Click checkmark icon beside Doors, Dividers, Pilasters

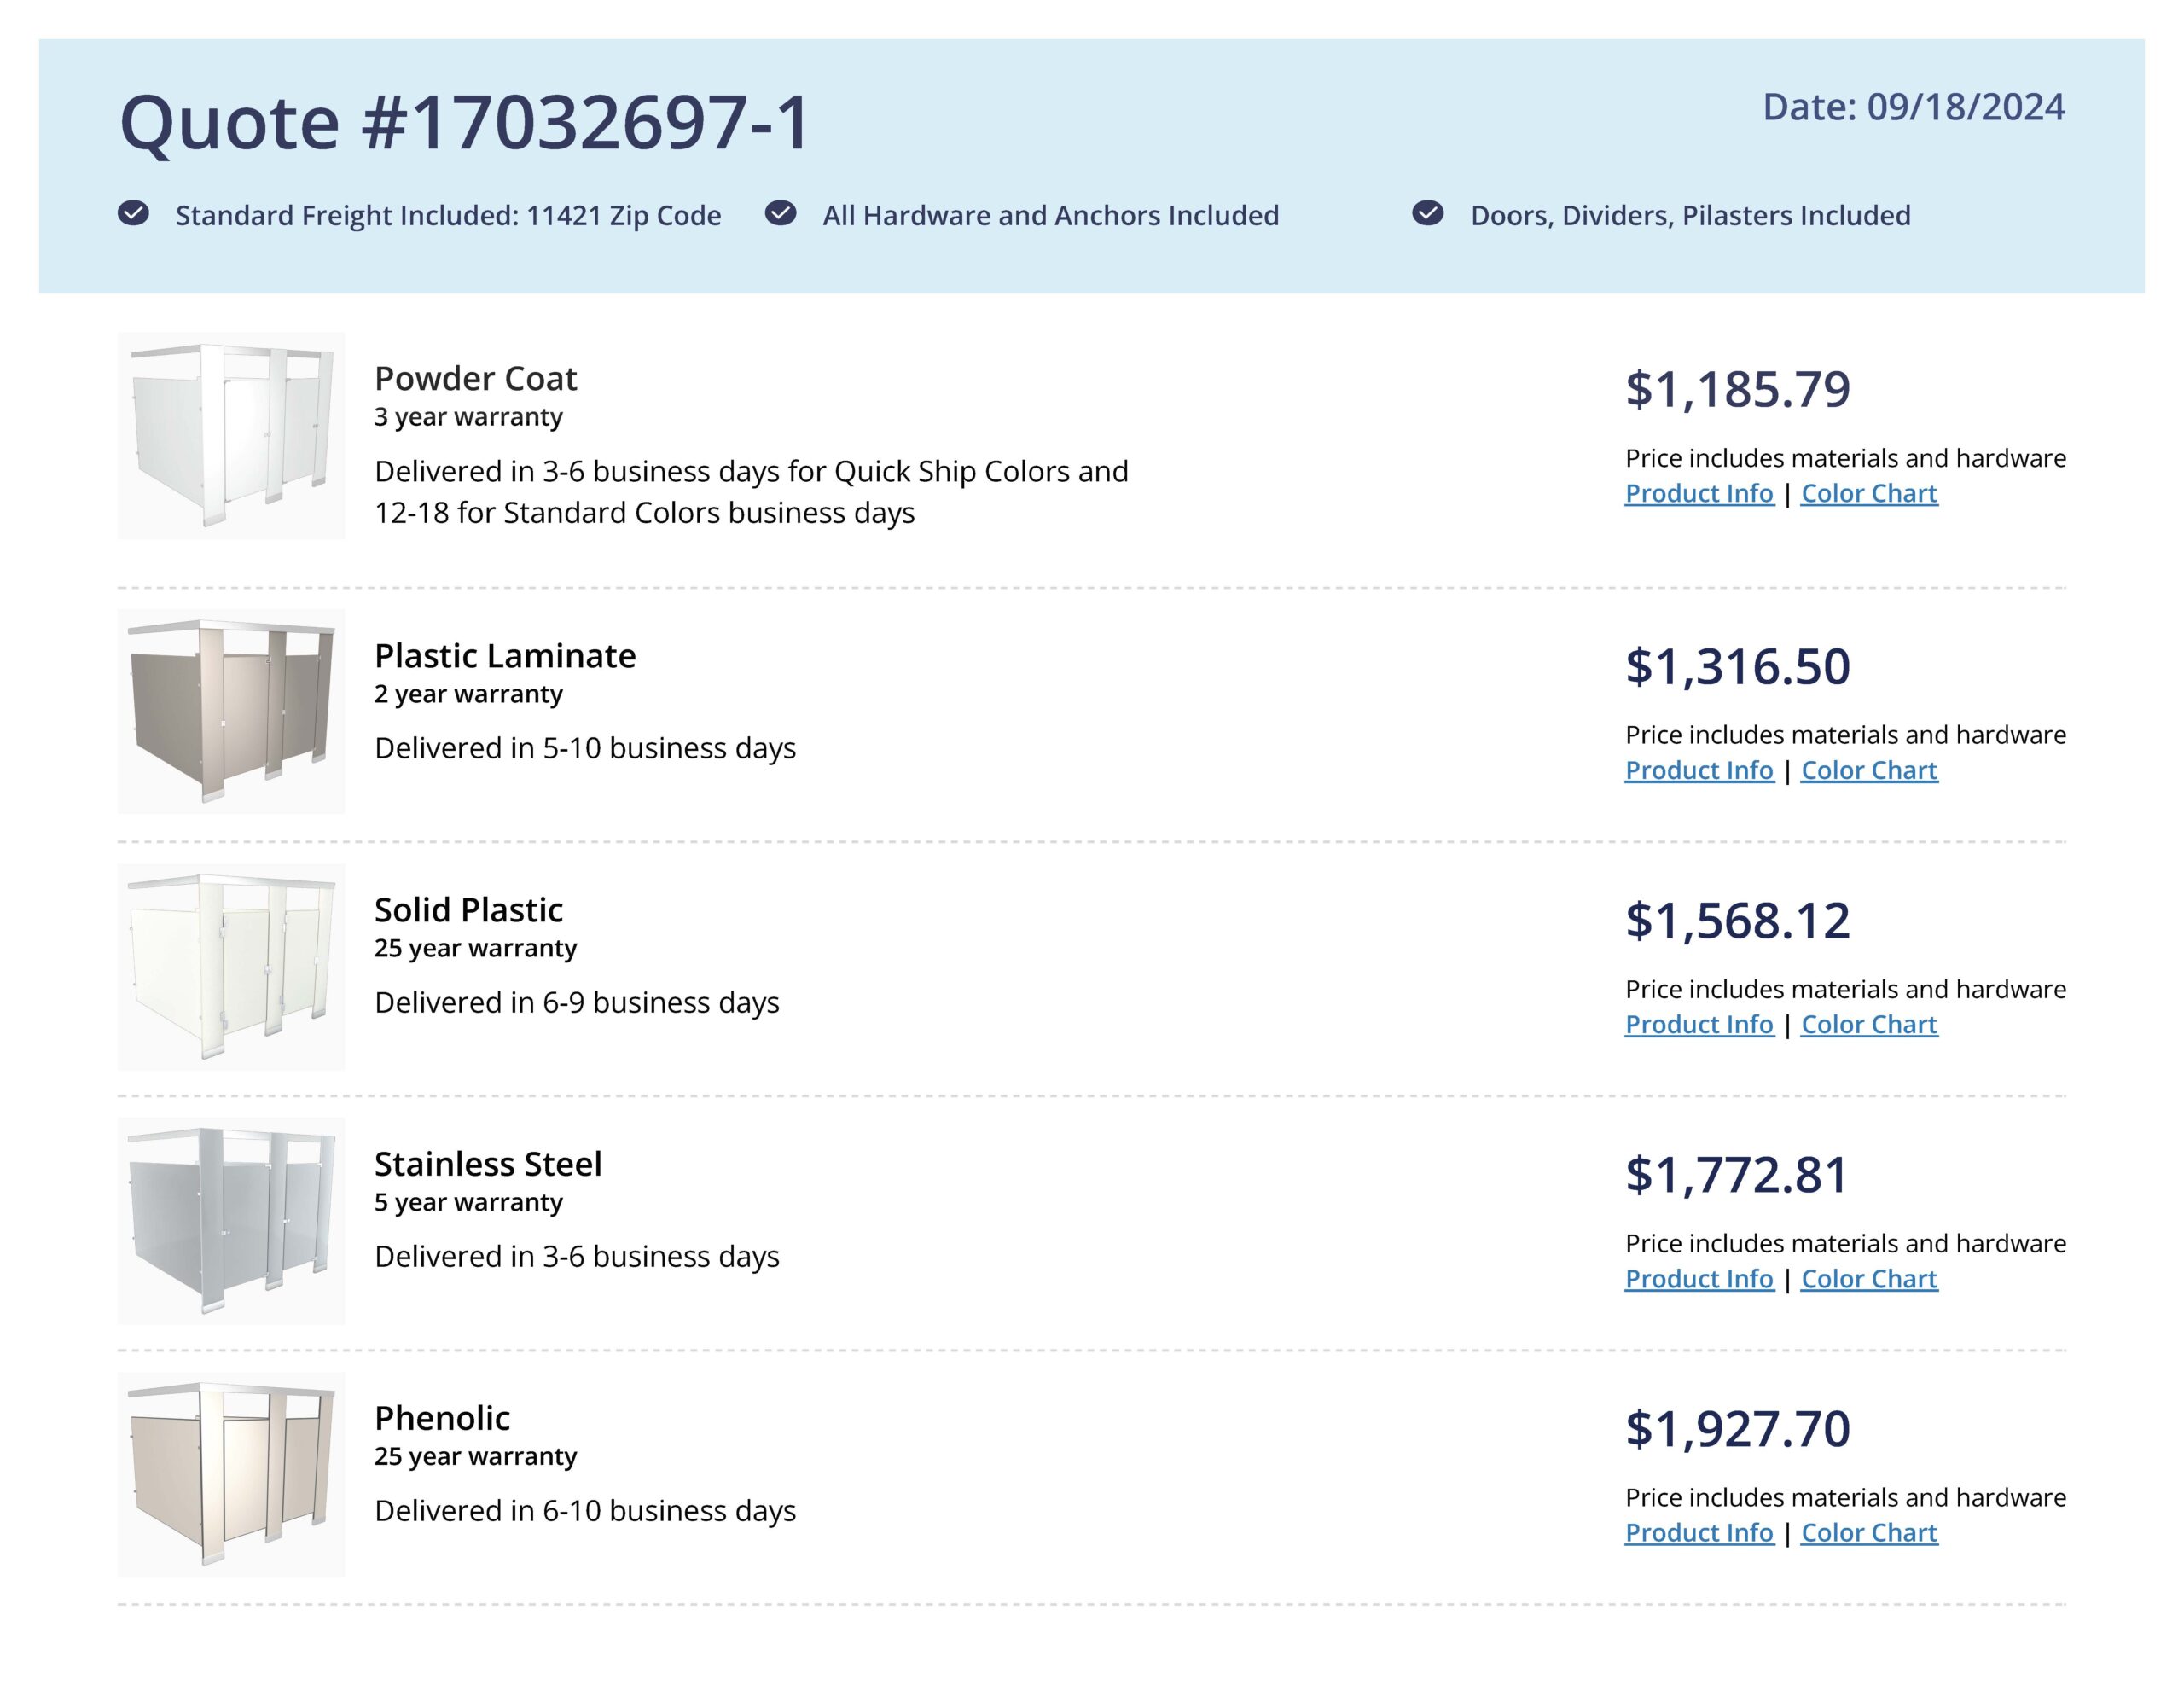(1427, 213)
